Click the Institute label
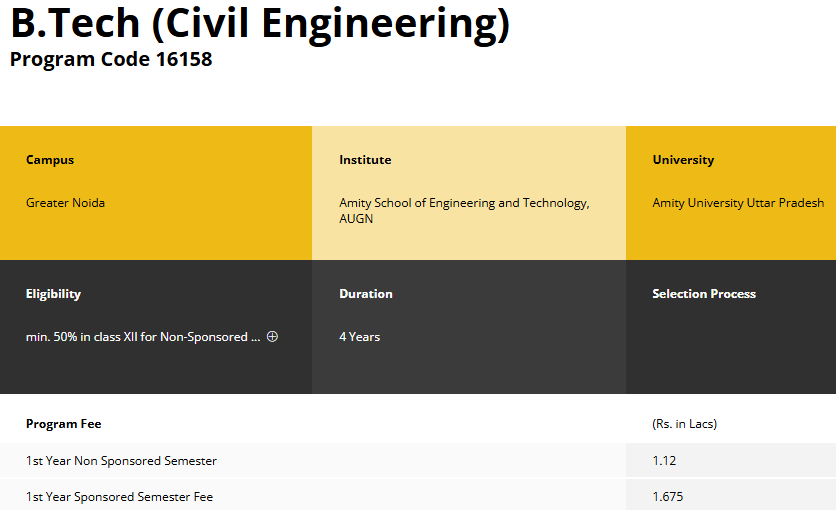This screenshot has height=510, width=836. click(x=365, y=160)
